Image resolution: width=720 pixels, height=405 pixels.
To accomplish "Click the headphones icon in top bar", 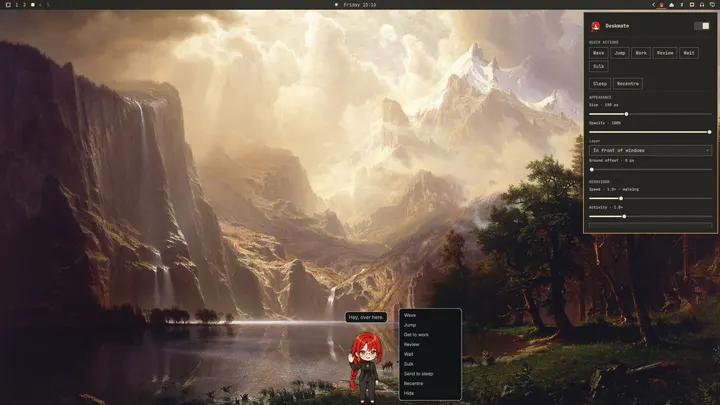I will 702,5.
